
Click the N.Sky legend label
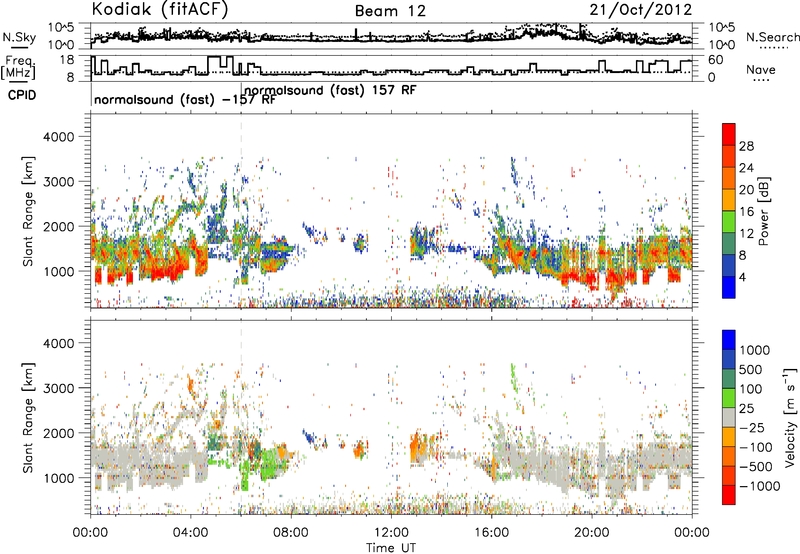click(19, 37)
